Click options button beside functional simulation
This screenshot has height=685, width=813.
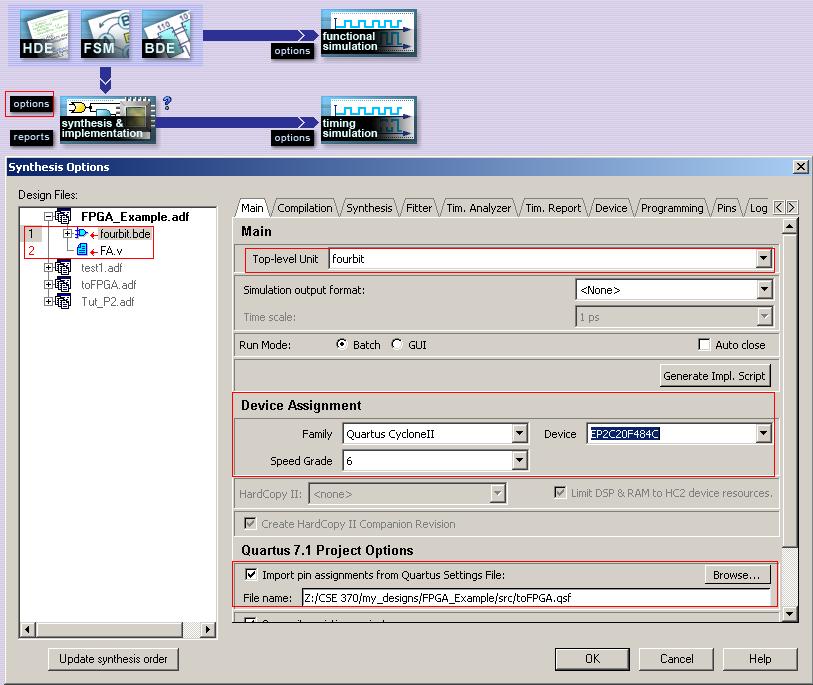(x=292, y=51)
